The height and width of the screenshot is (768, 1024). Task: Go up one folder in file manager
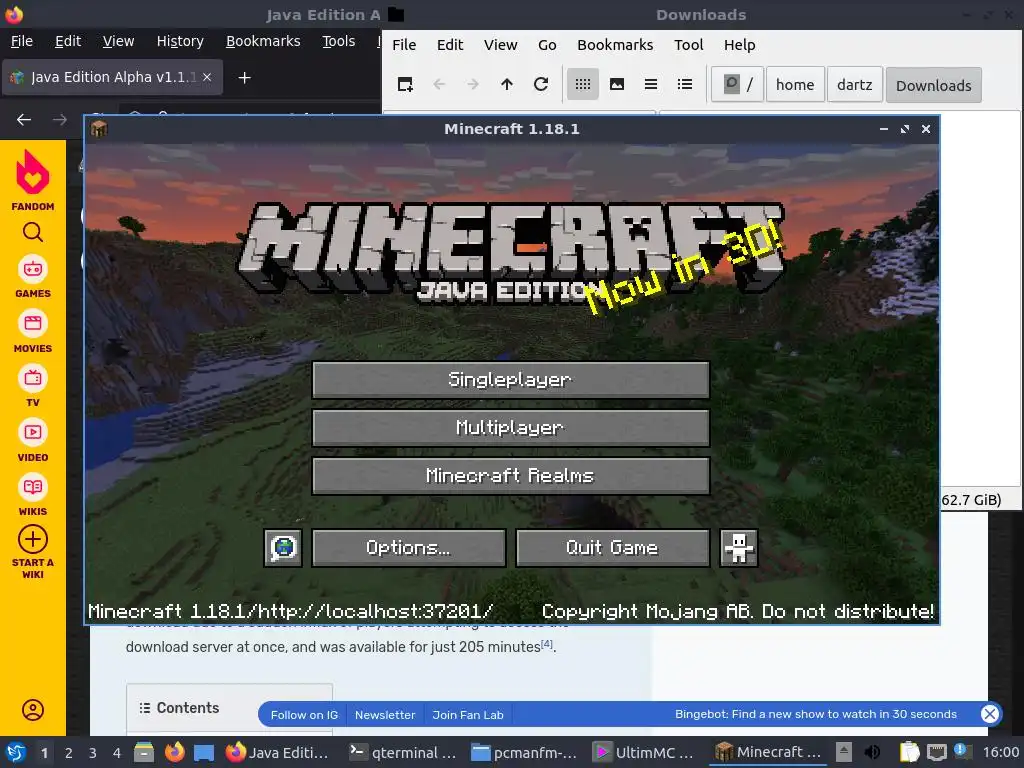(507, 84)
